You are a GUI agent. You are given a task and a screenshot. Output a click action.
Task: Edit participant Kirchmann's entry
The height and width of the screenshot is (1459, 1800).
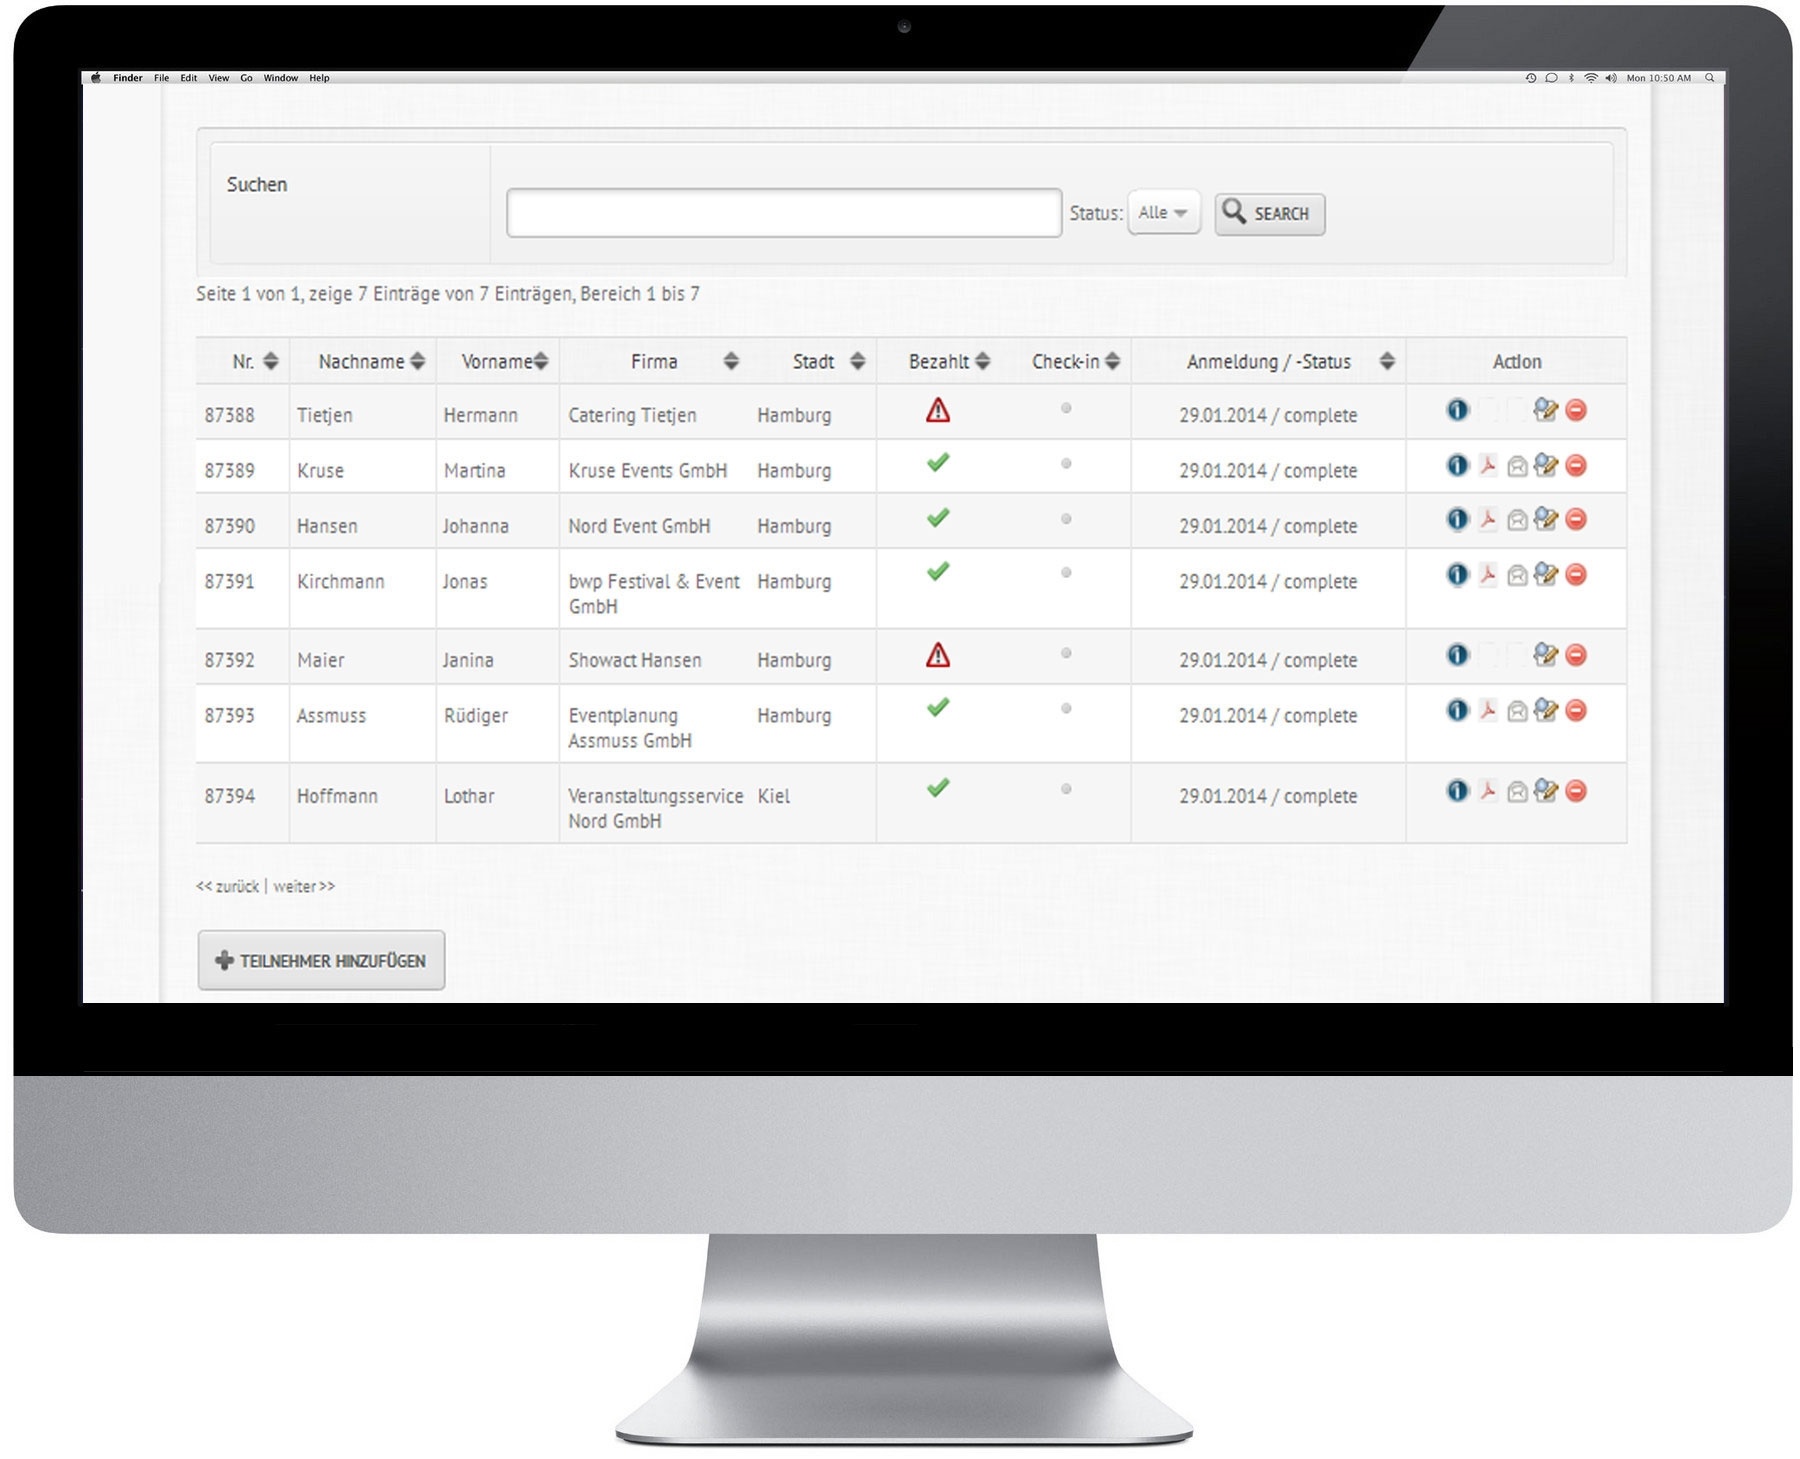point(1545,573)
